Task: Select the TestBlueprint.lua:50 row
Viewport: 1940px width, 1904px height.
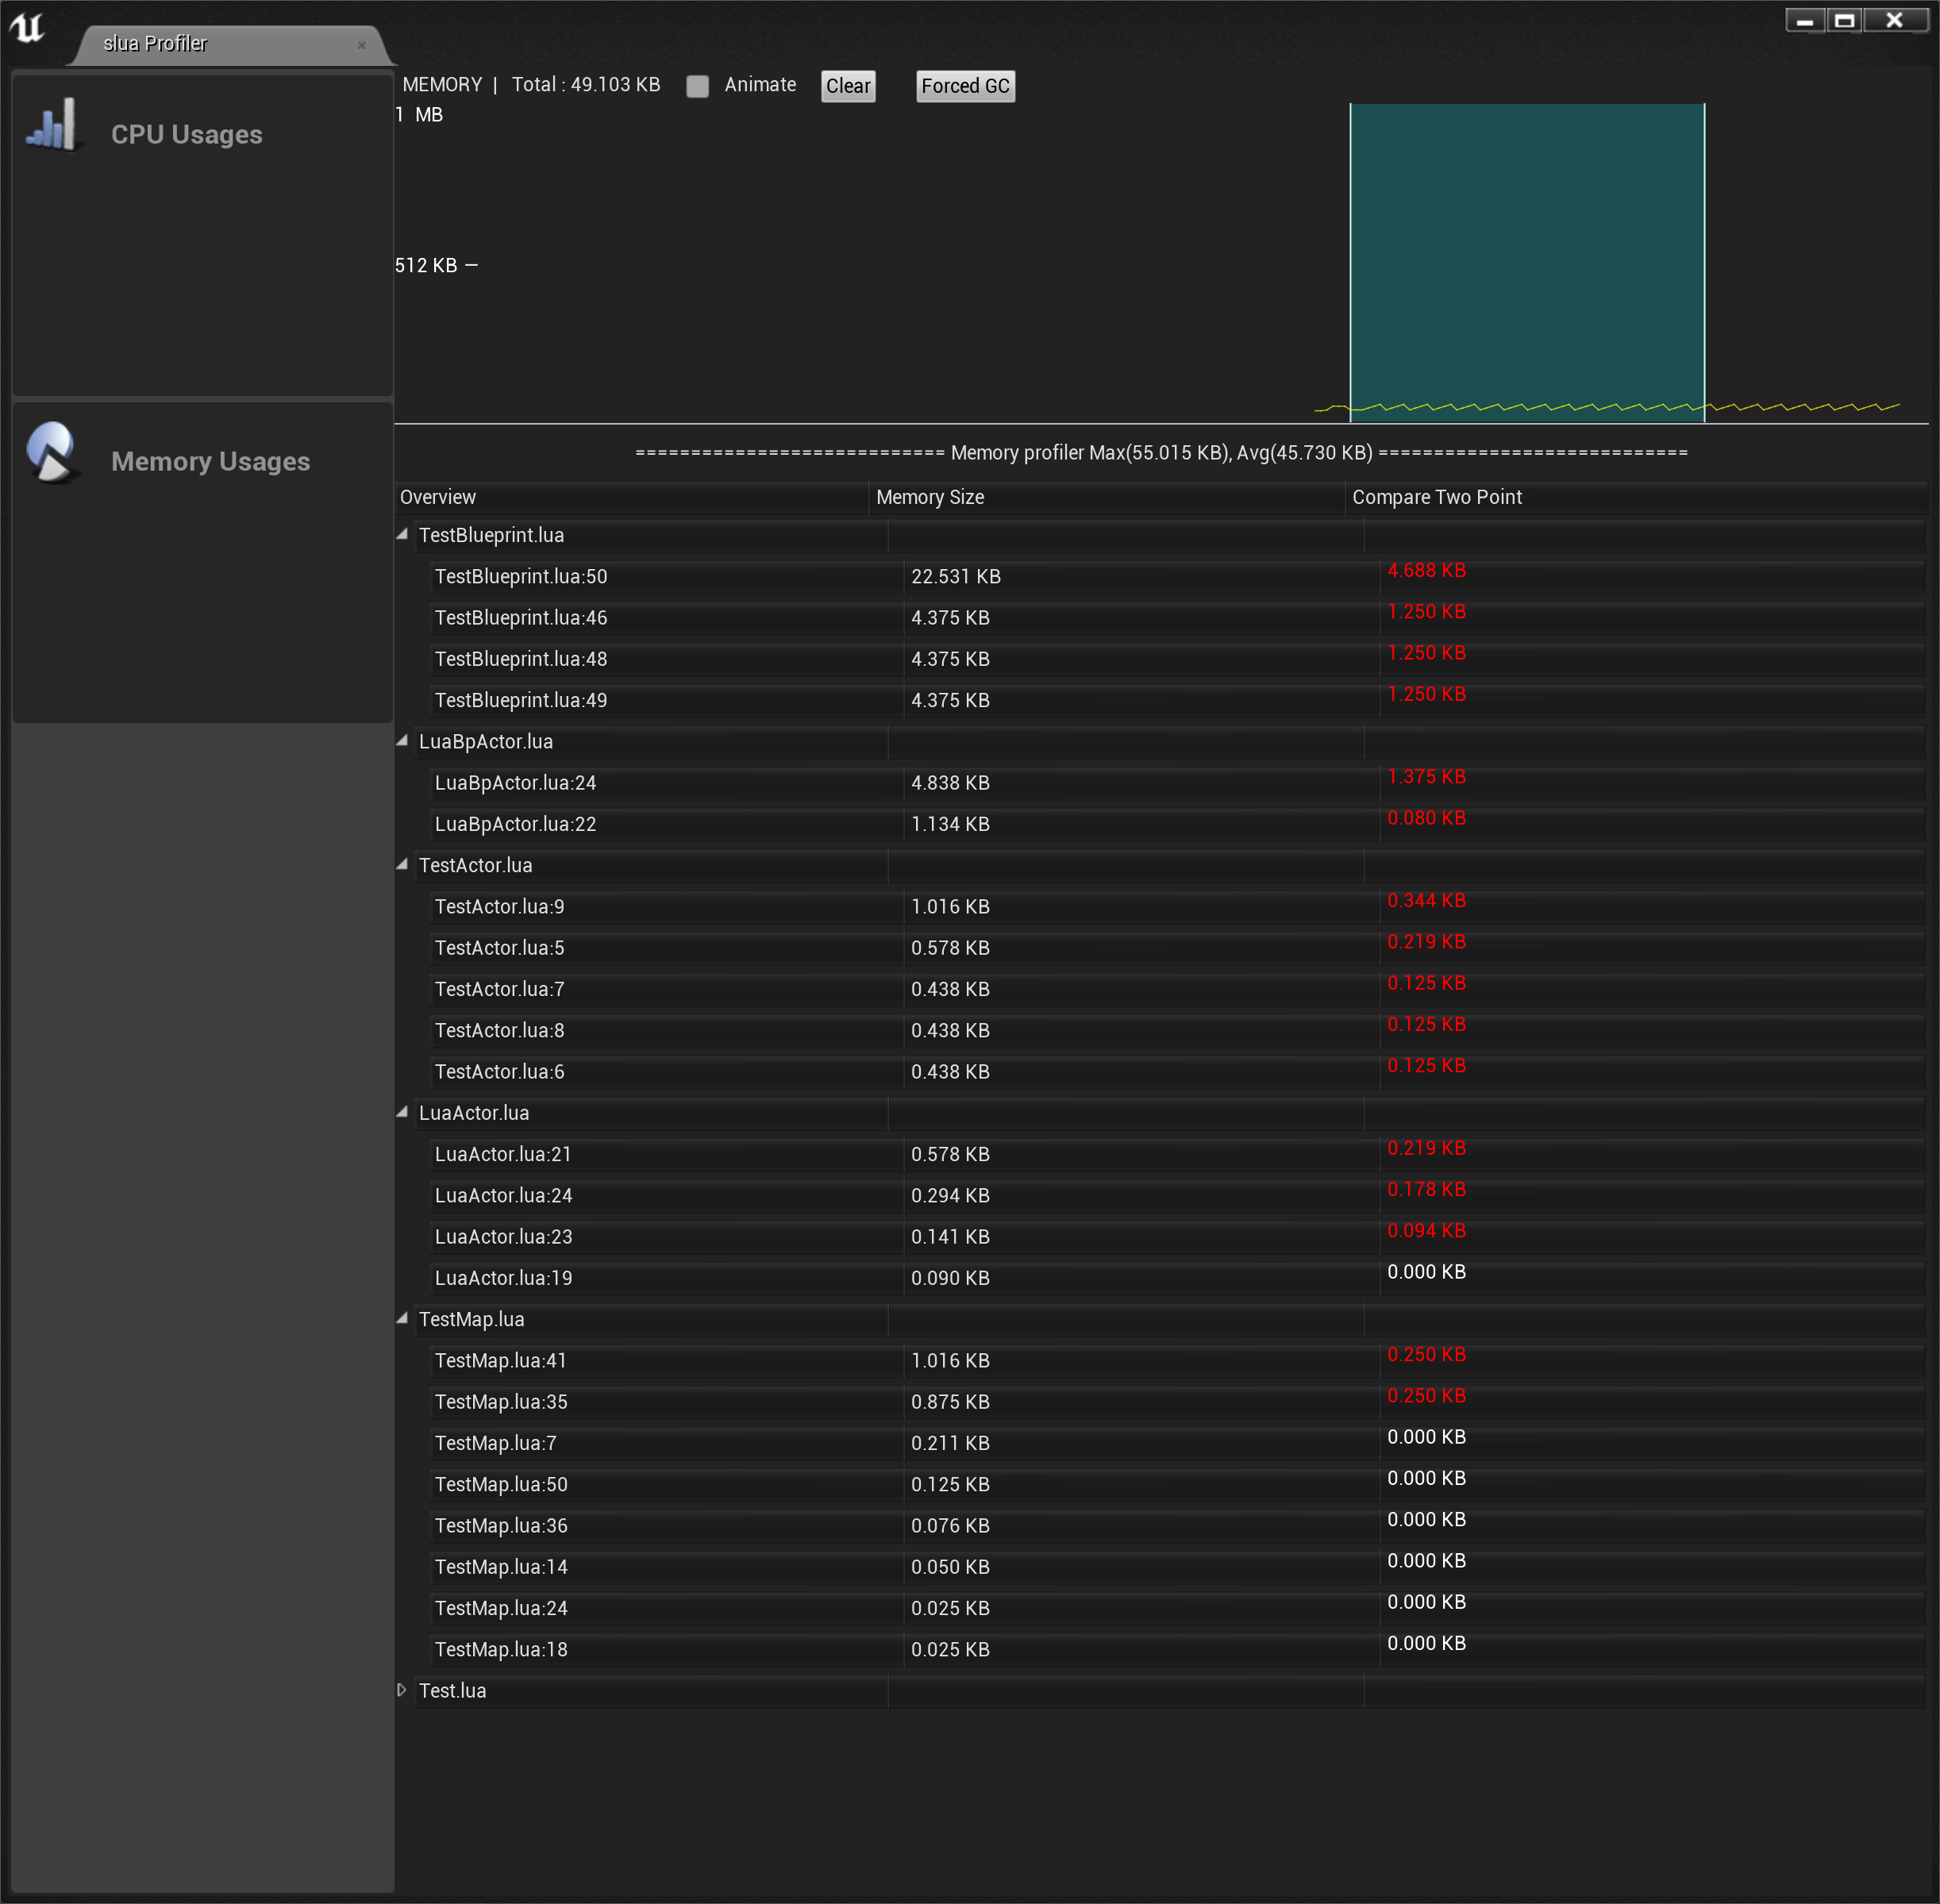Action: [521, 577]
